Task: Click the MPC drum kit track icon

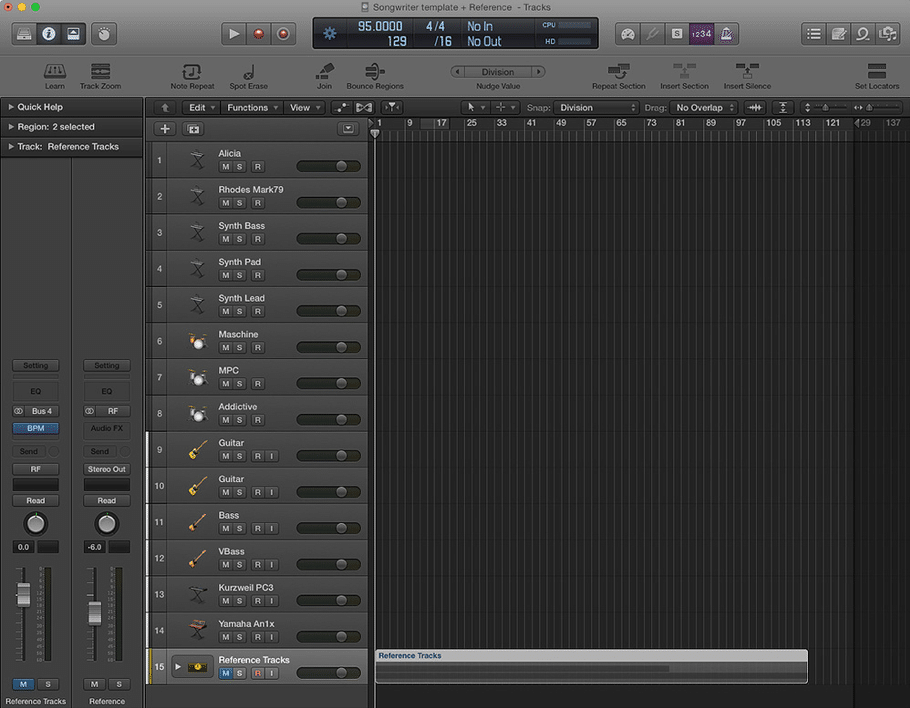Action: click(197, 377)
